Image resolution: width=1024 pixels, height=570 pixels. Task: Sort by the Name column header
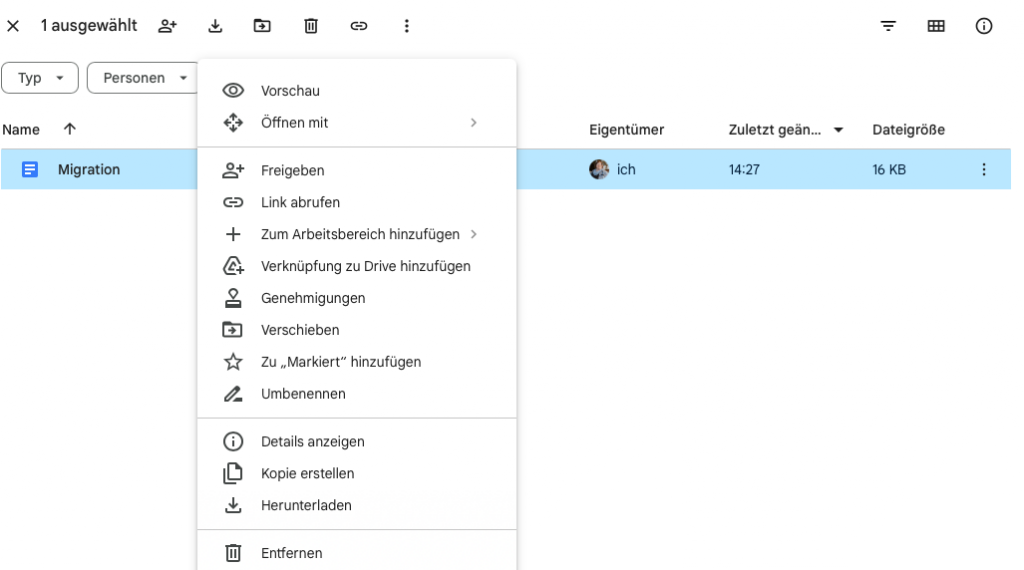pos(21,130)
